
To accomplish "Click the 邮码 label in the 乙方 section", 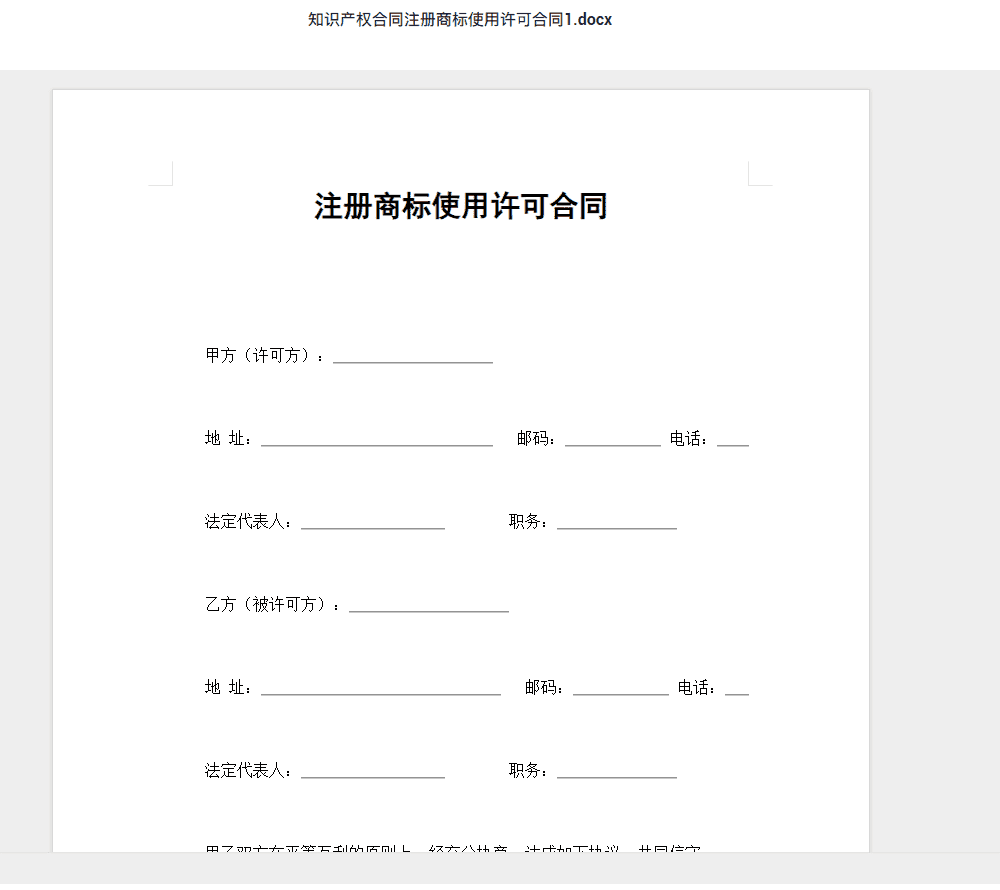I will tap(544, 687).
